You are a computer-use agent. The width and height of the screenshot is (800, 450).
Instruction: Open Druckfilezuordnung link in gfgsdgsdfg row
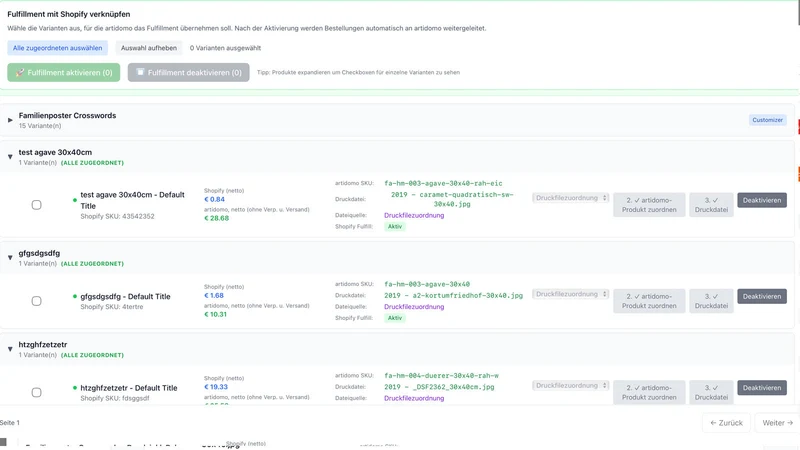pos(414,307)
